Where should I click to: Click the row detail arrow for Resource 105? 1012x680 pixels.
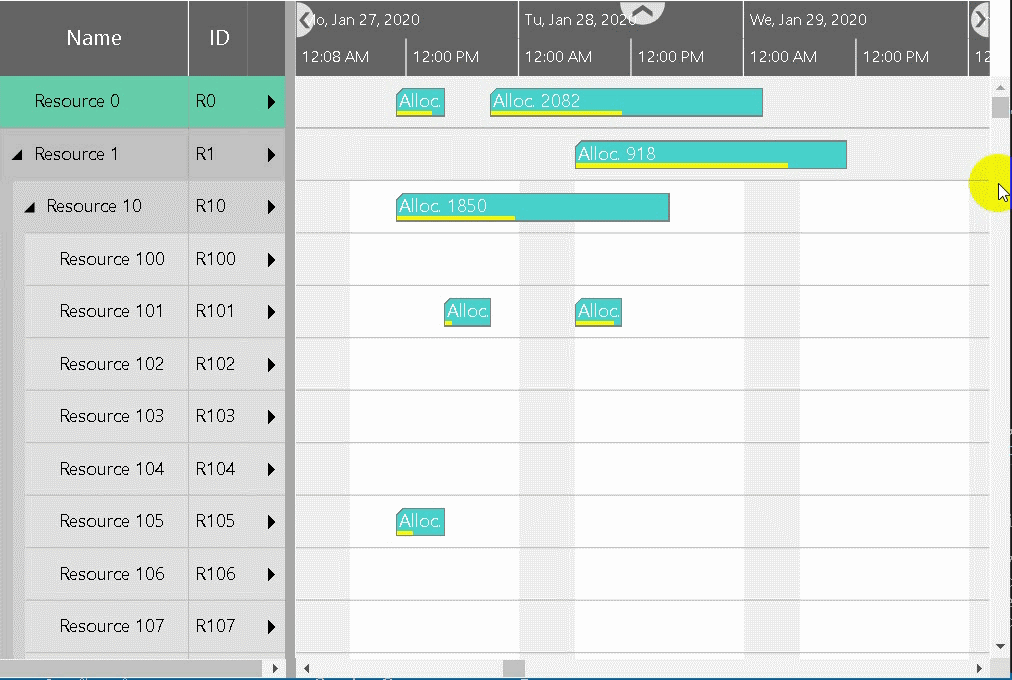point(270,521)
